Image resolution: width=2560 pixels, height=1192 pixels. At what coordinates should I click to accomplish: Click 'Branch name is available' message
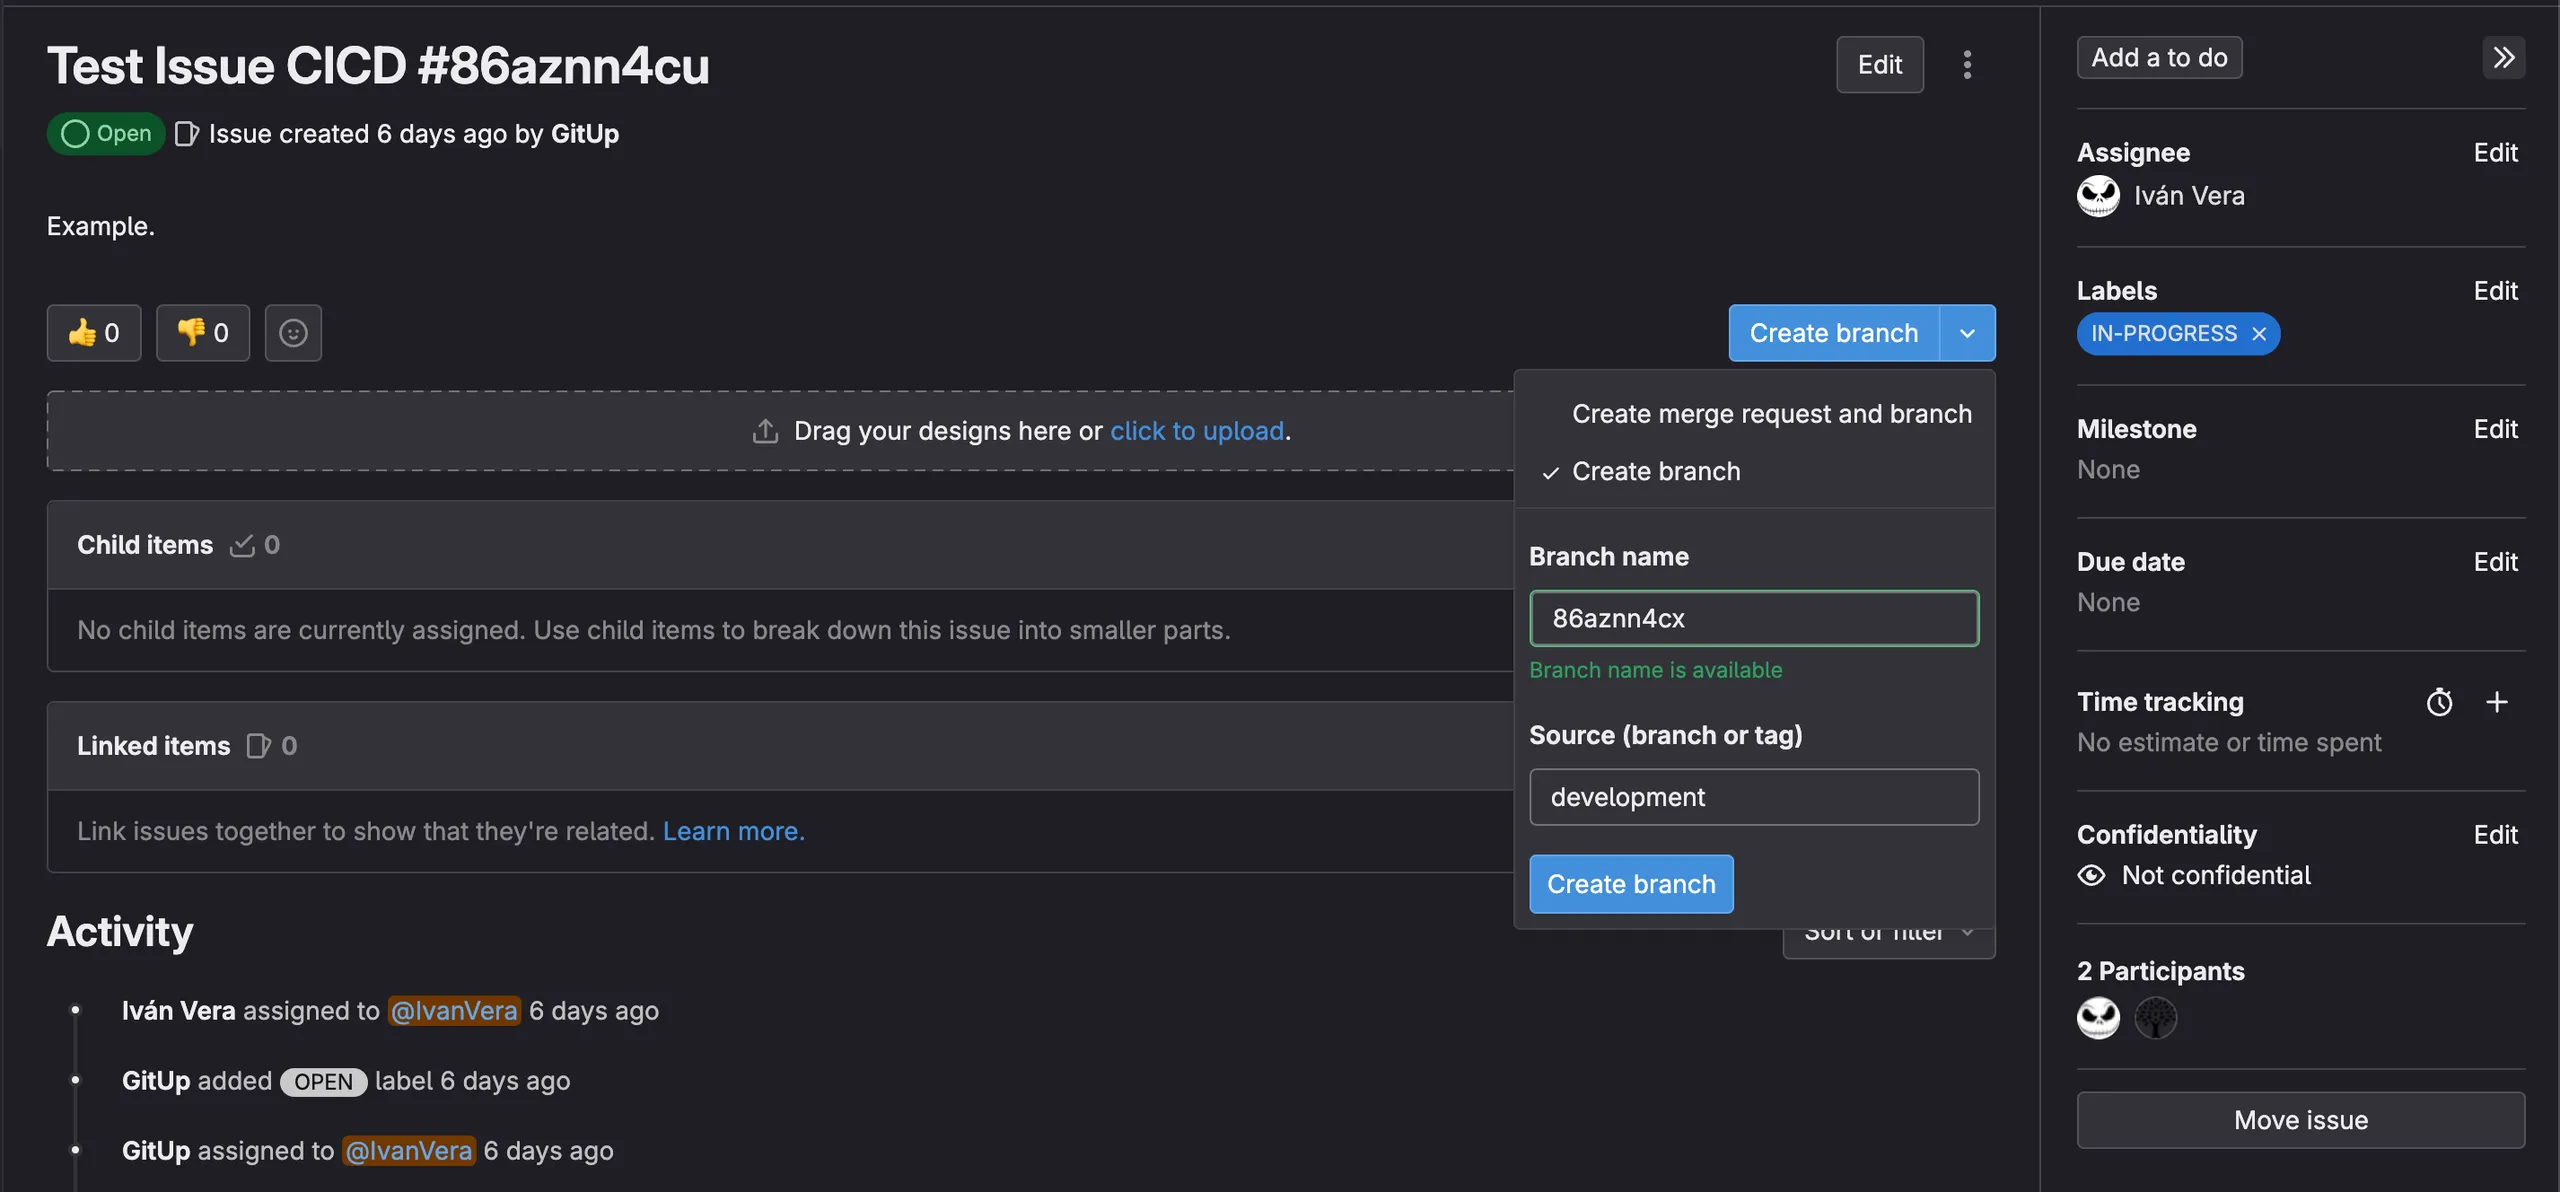(1656, 670)
